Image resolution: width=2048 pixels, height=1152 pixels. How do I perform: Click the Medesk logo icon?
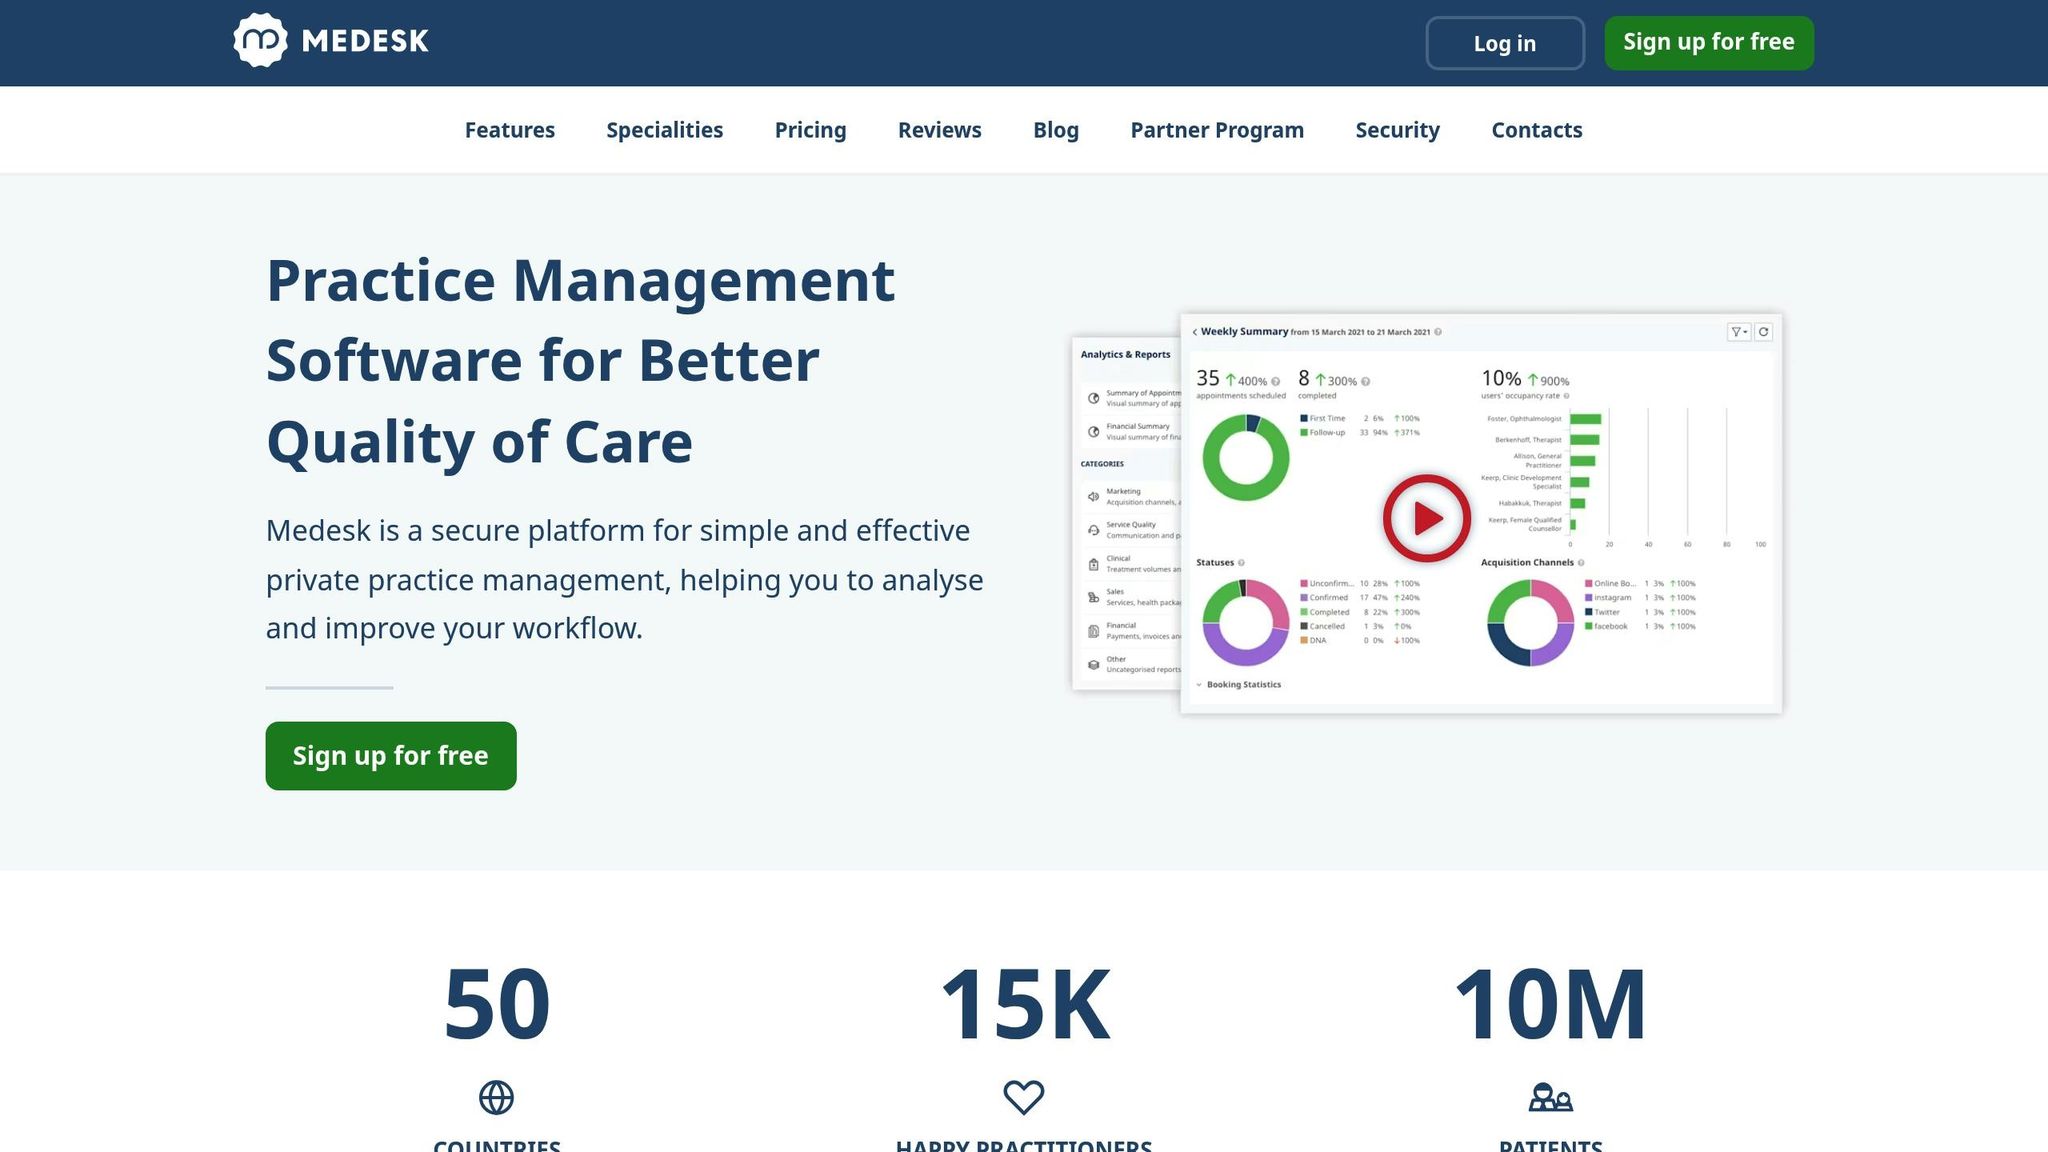coord(260,40)
